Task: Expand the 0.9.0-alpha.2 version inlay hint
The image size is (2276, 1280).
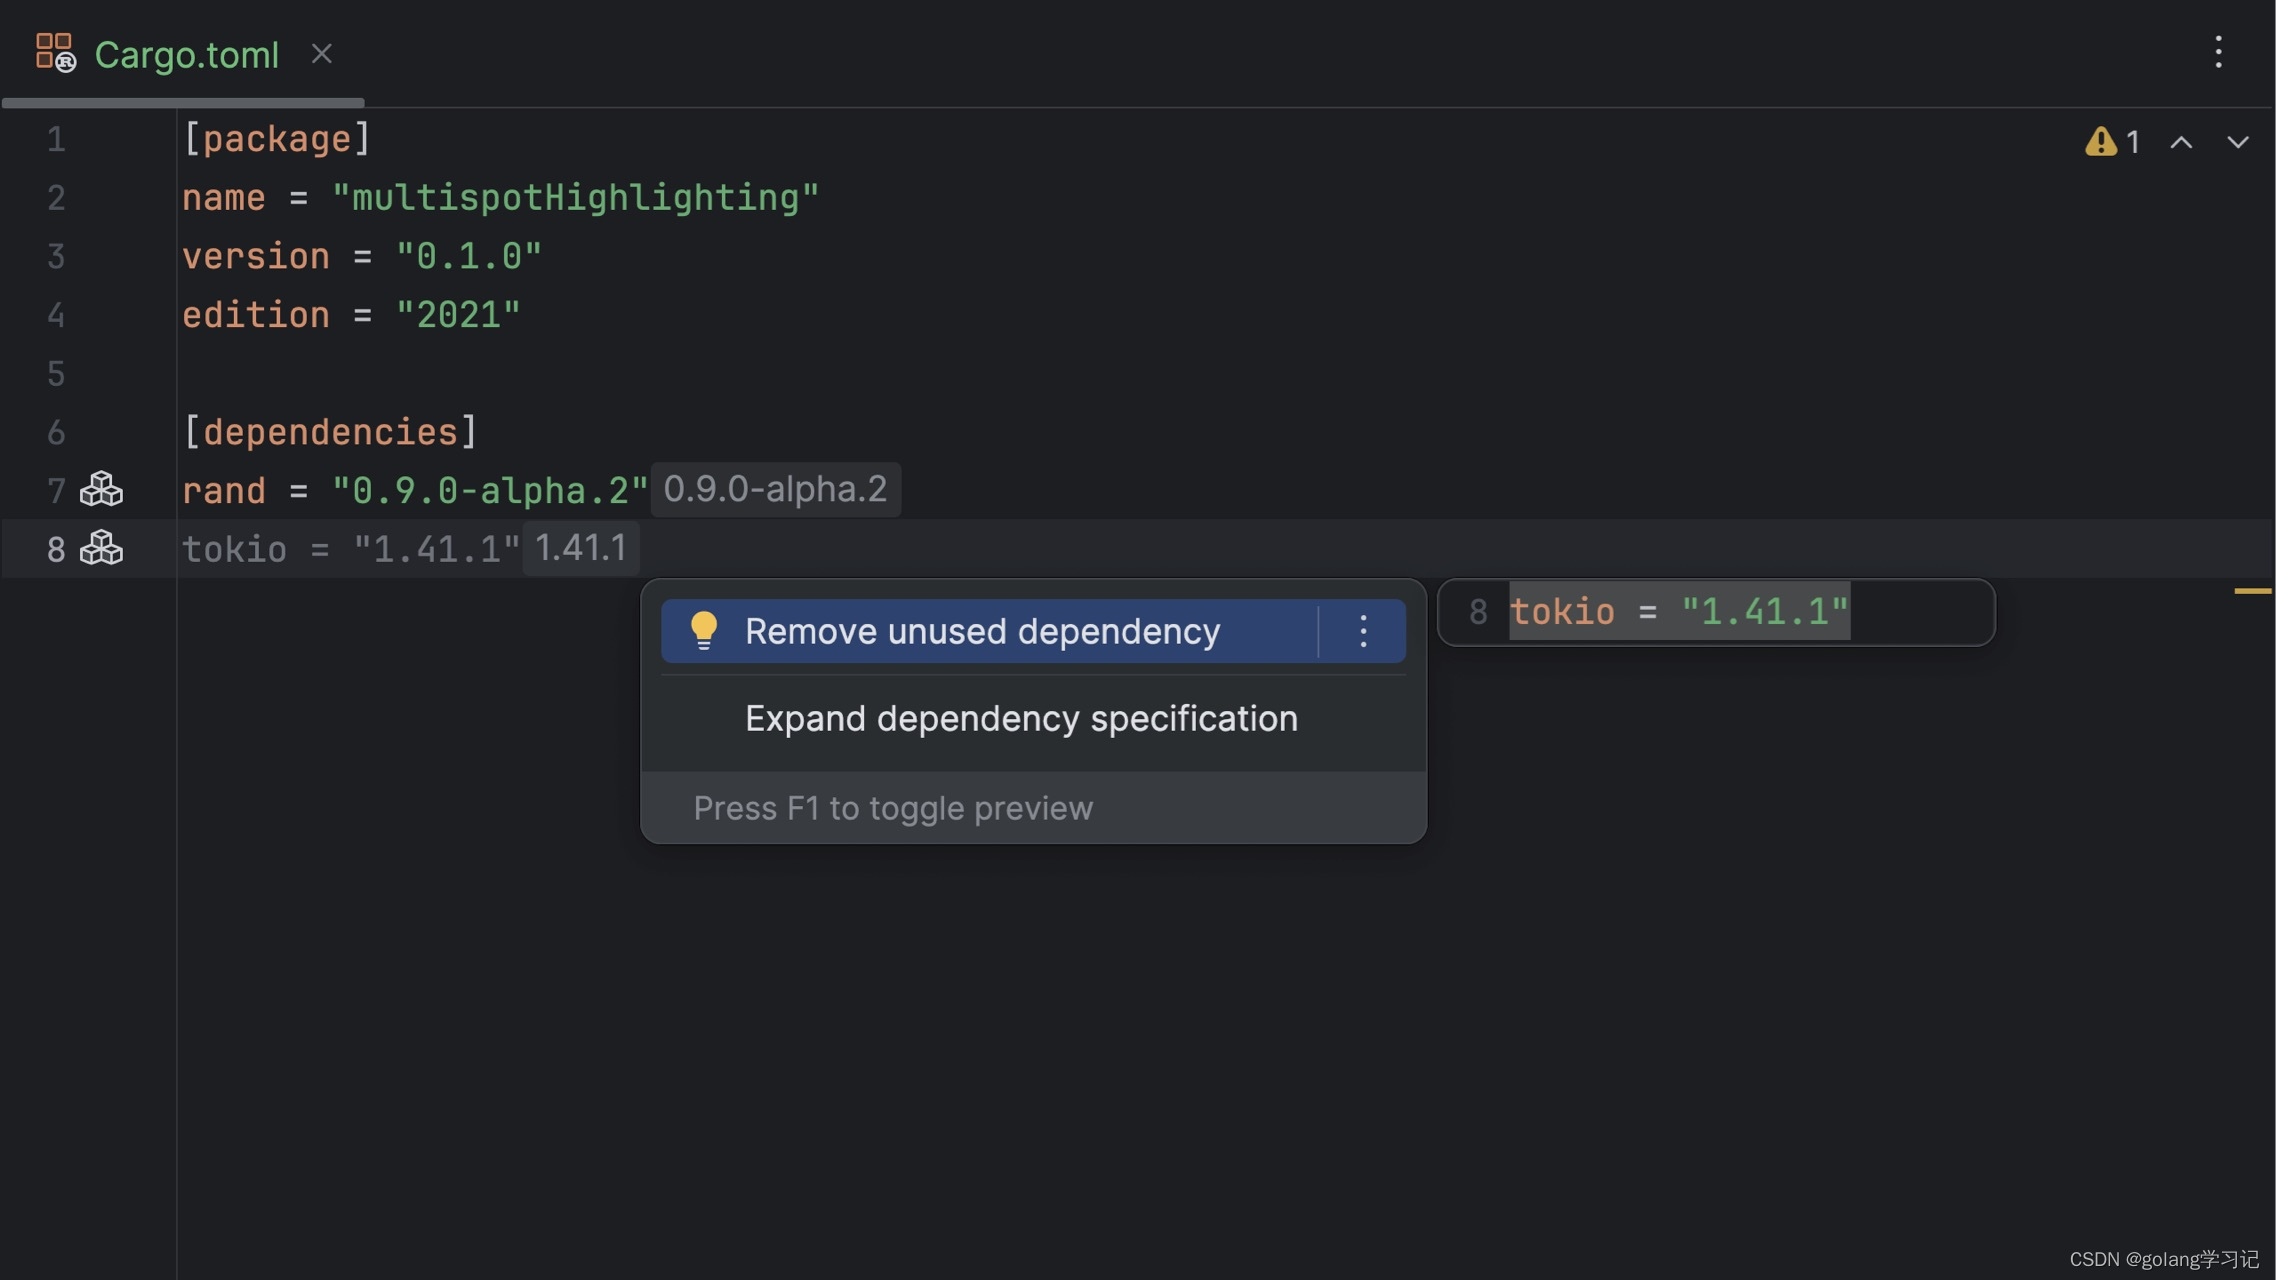Action: (774, 489)
